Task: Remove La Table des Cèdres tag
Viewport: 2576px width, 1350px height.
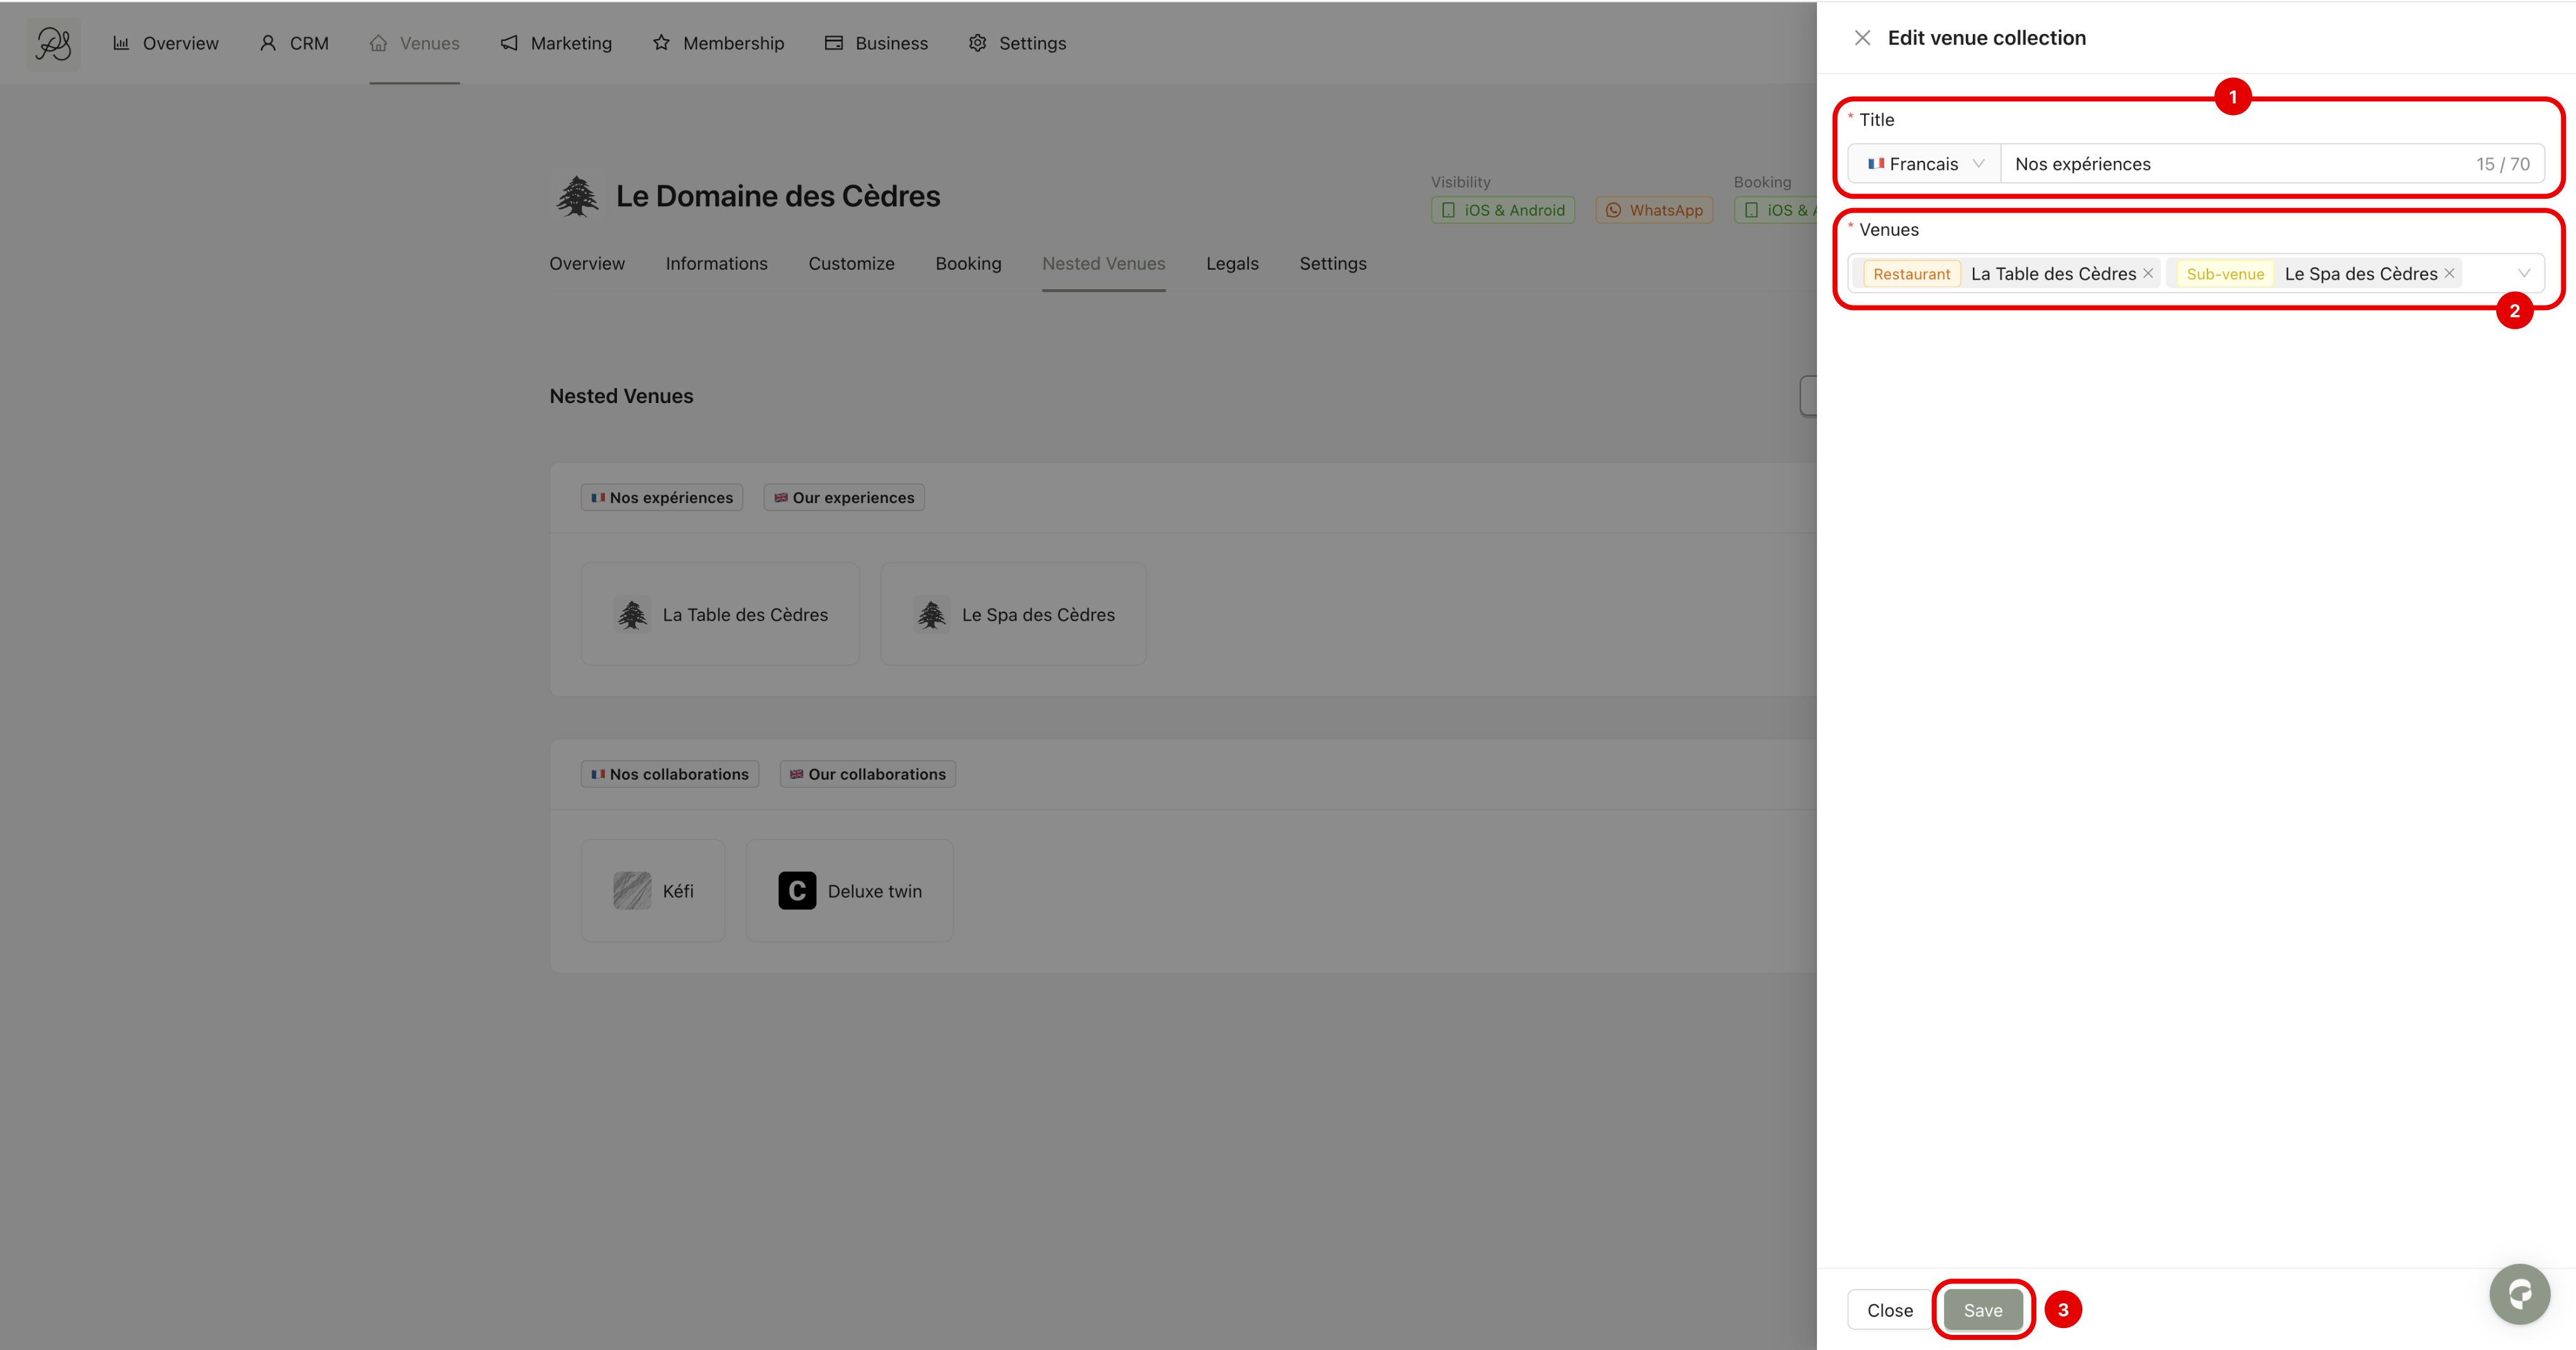Action: 2148,273
